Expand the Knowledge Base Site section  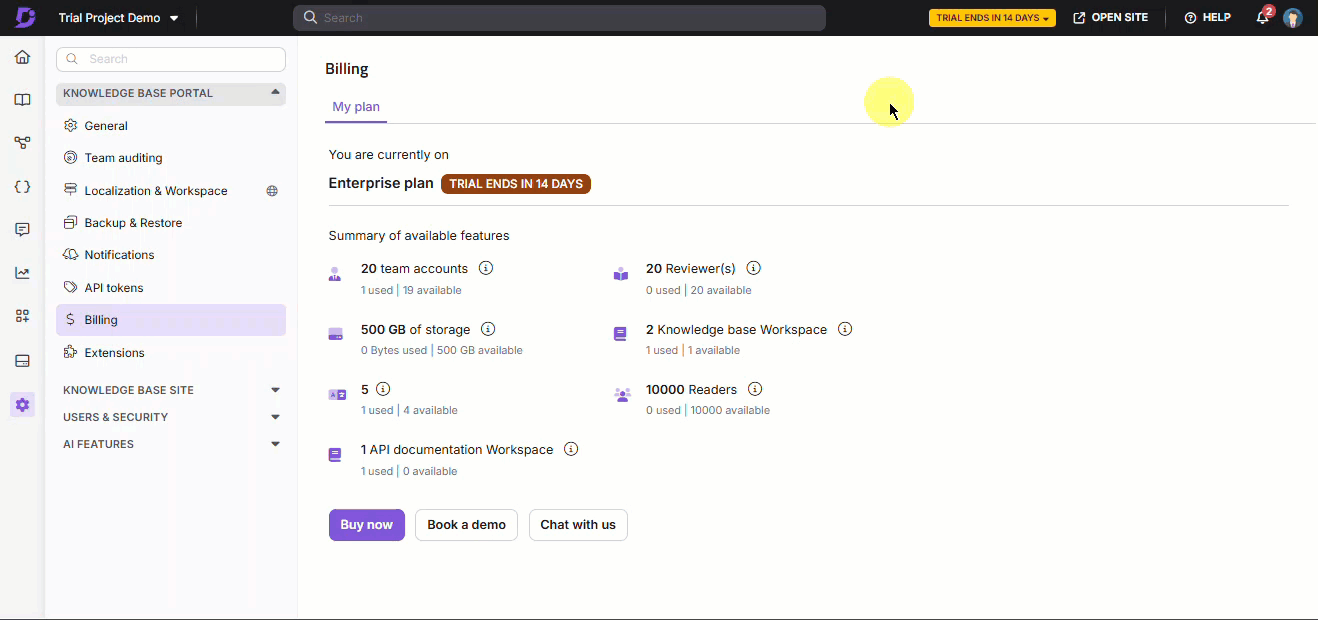275,390
